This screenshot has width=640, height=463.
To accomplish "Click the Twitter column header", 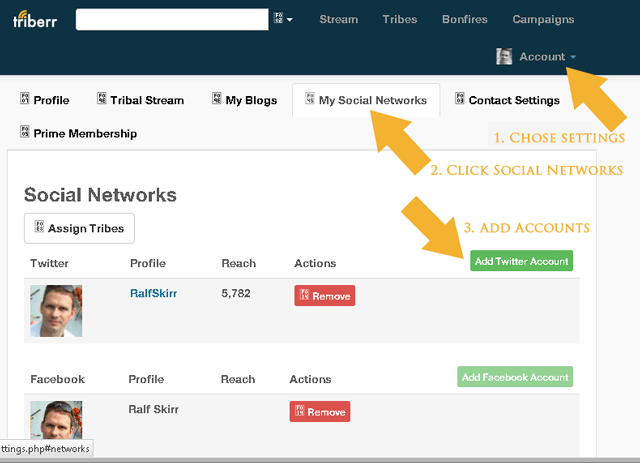I will (x=49, y=263).
